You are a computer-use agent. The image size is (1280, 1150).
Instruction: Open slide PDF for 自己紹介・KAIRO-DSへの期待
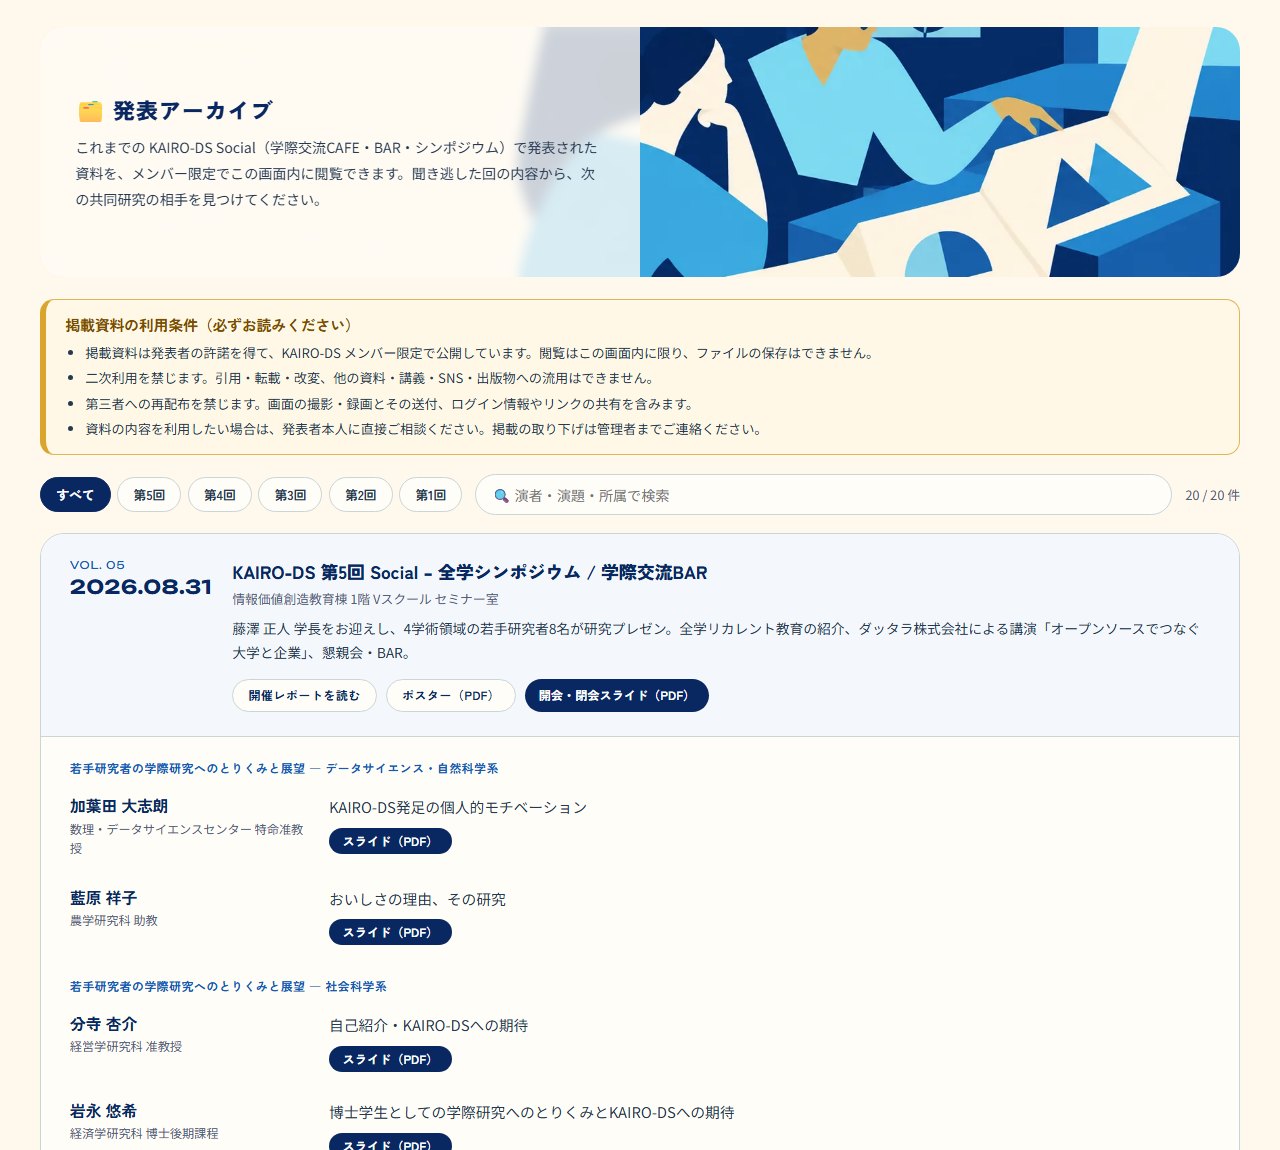pos(390,1059)
